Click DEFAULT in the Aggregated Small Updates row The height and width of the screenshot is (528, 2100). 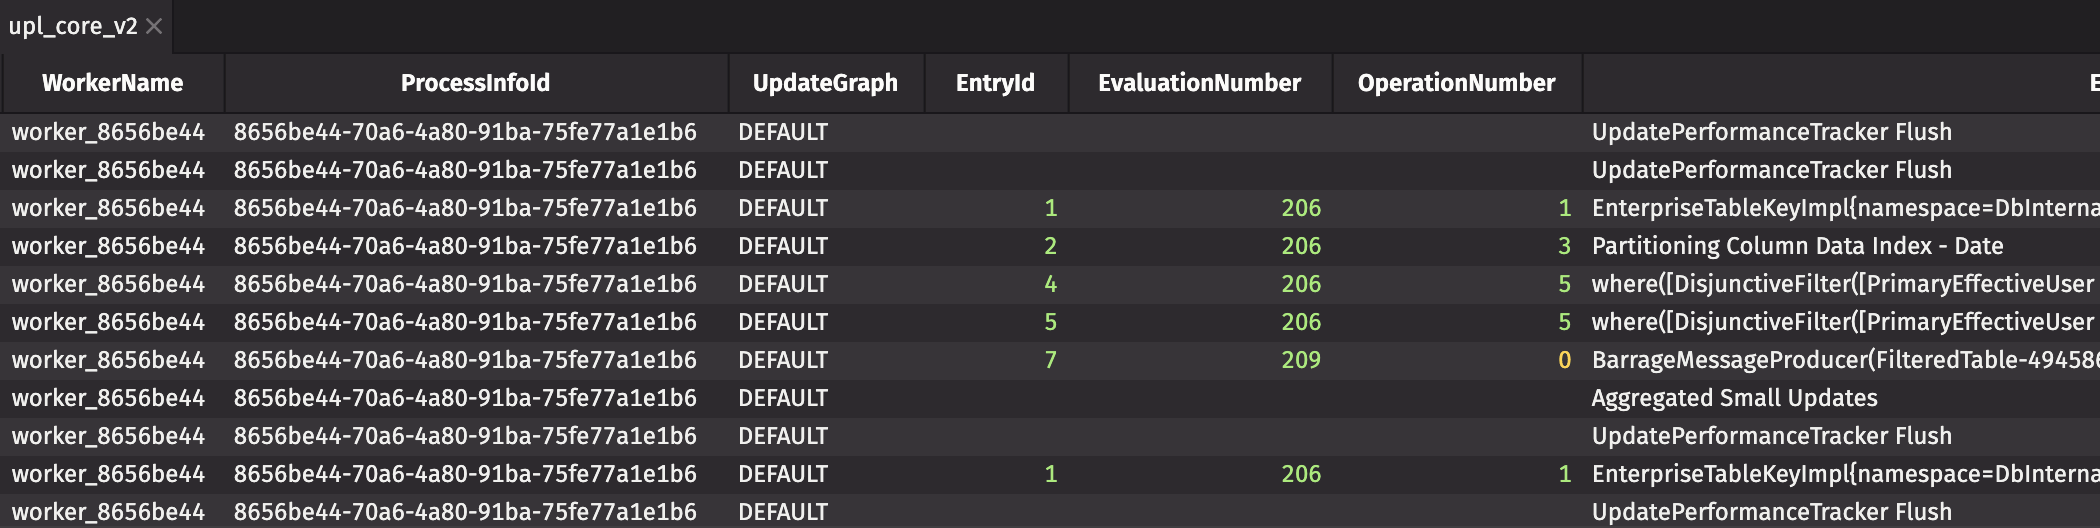coord(783,398)
